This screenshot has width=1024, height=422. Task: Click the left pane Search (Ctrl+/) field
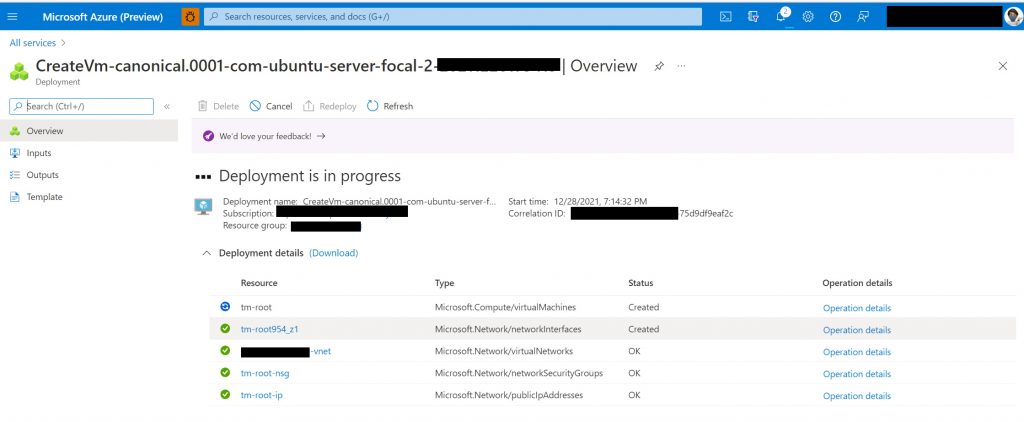(x=82, y=106)
